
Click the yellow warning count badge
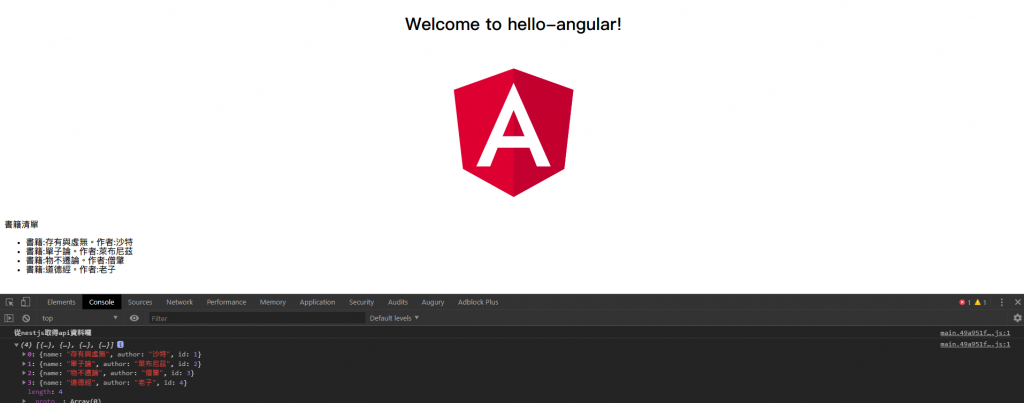[980, 302]
